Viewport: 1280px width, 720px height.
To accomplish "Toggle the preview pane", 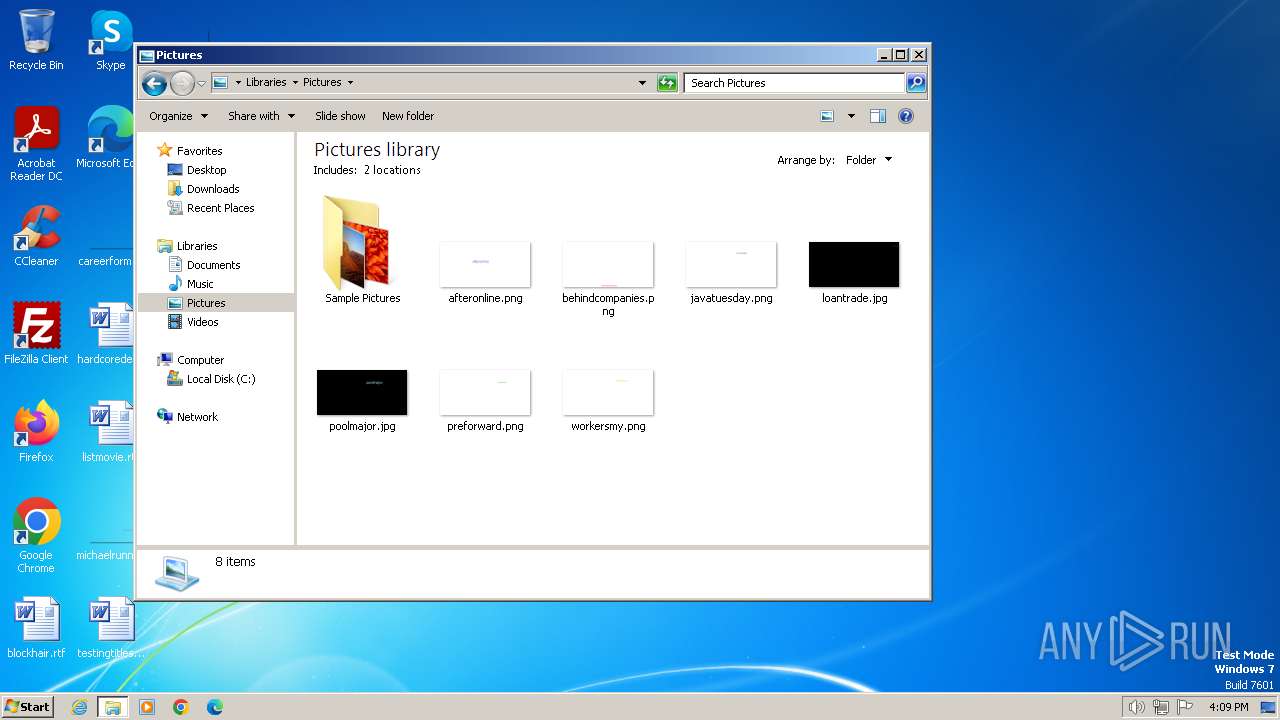I will point(877,116).
